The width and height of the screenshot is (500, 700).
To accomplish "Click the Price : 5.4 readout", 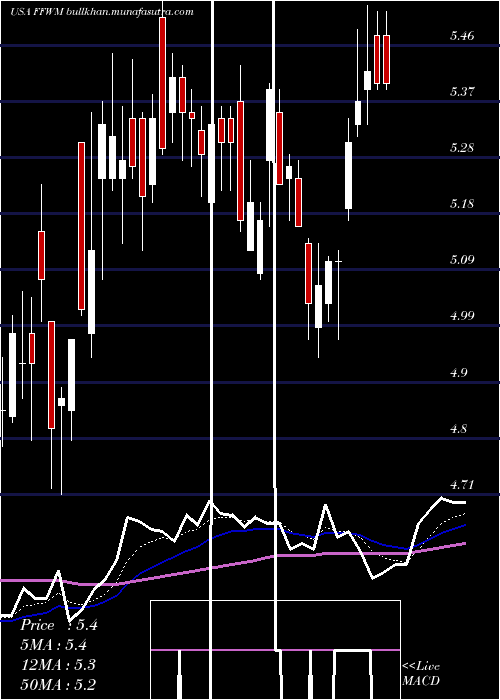I will [x=58, y=625].
